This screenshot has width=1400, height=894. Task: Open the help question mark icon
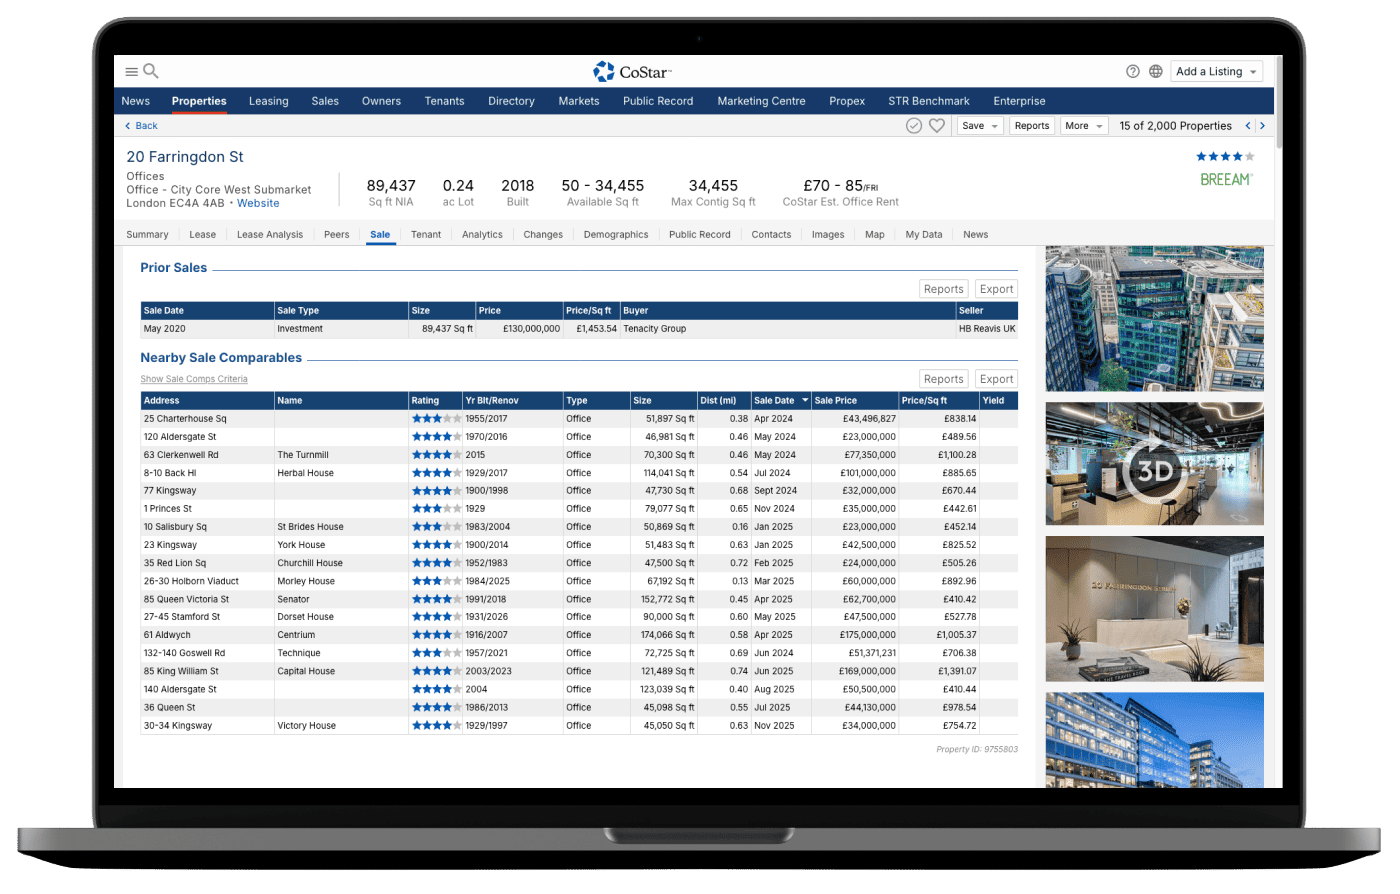tap(1132, 71)
